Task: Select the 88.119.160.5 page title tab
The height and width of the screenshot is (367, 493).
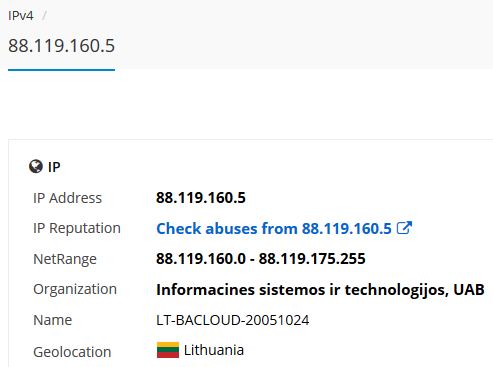Action: tap(61, 46)
